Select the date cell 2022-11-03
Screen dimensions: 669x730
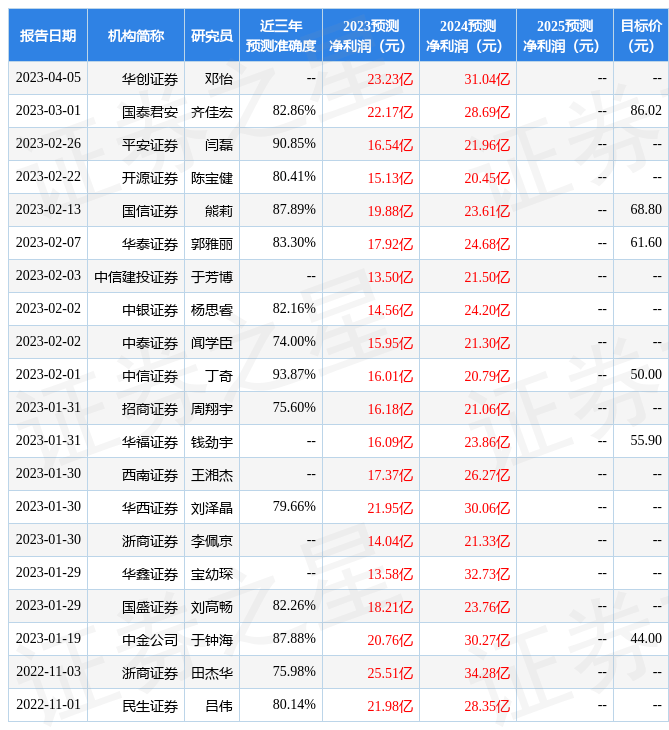[x=48, y=672]
